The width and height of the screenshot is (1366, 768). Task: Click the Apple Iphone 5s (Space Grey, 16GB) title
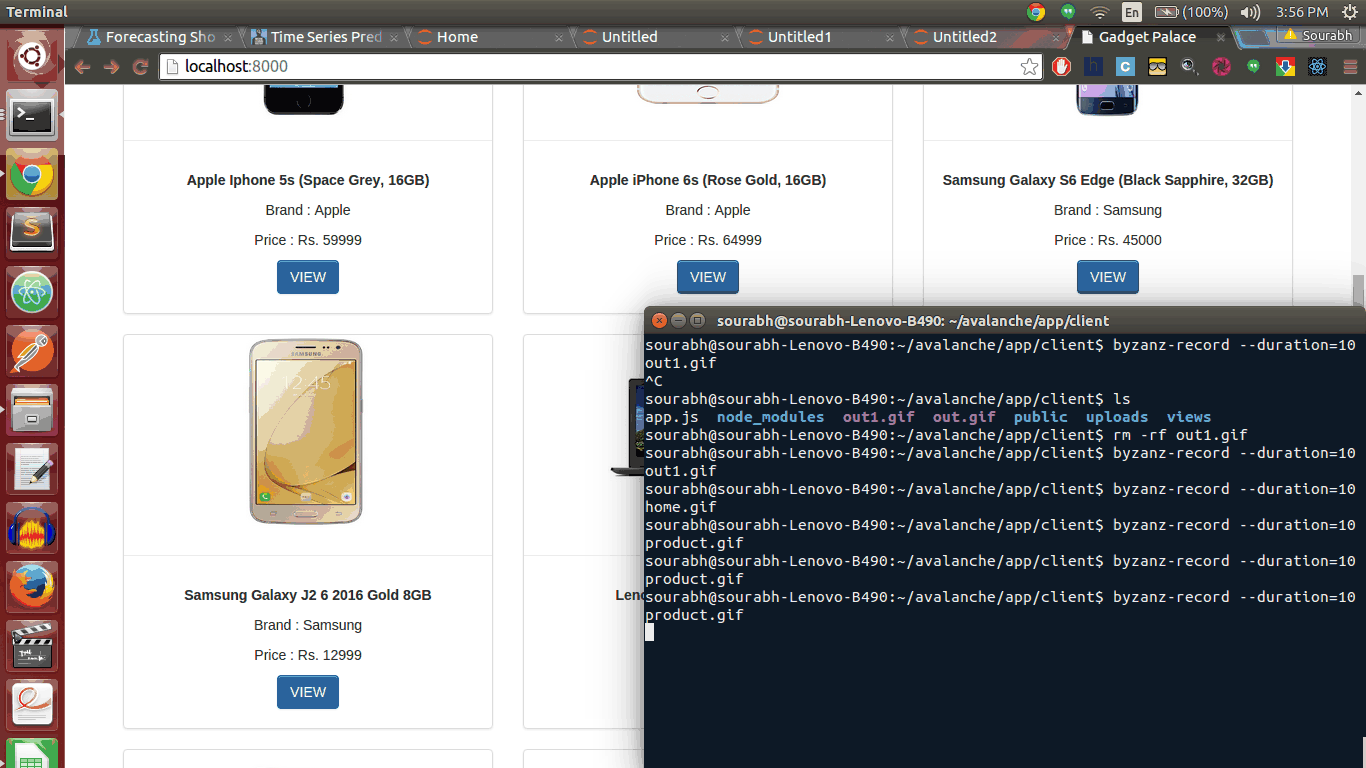tap(308, 180)
